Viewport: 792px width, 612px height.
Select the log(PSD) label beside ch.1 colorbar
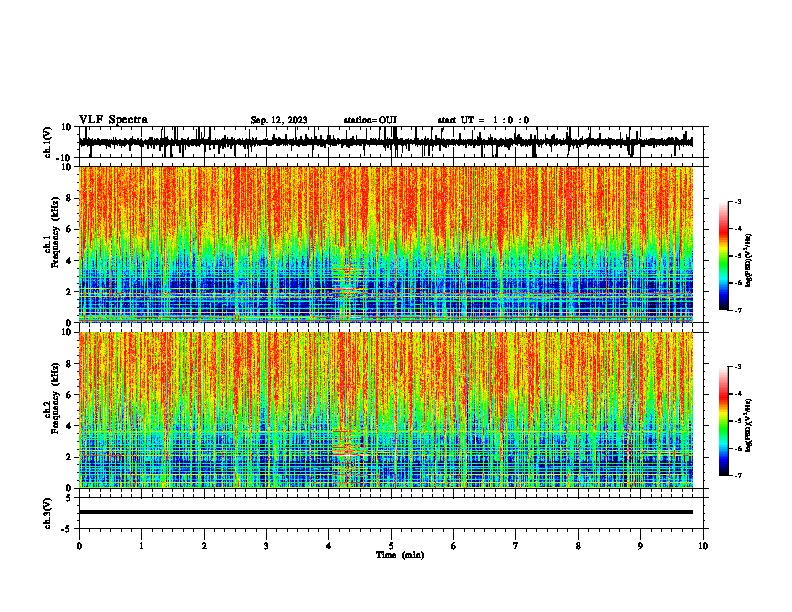(x=748, y=260)
